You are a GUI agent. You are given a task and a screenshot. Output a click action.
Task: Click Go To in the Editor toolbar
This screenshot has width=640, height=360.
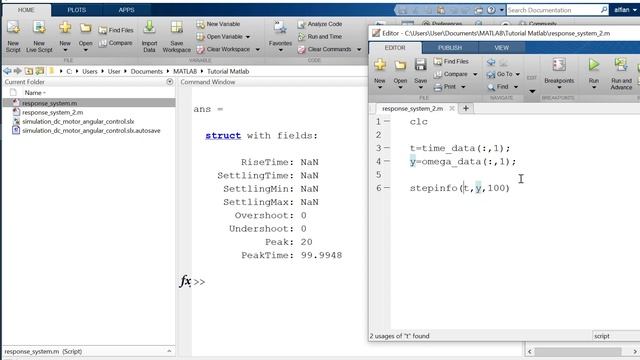(500, 74)
